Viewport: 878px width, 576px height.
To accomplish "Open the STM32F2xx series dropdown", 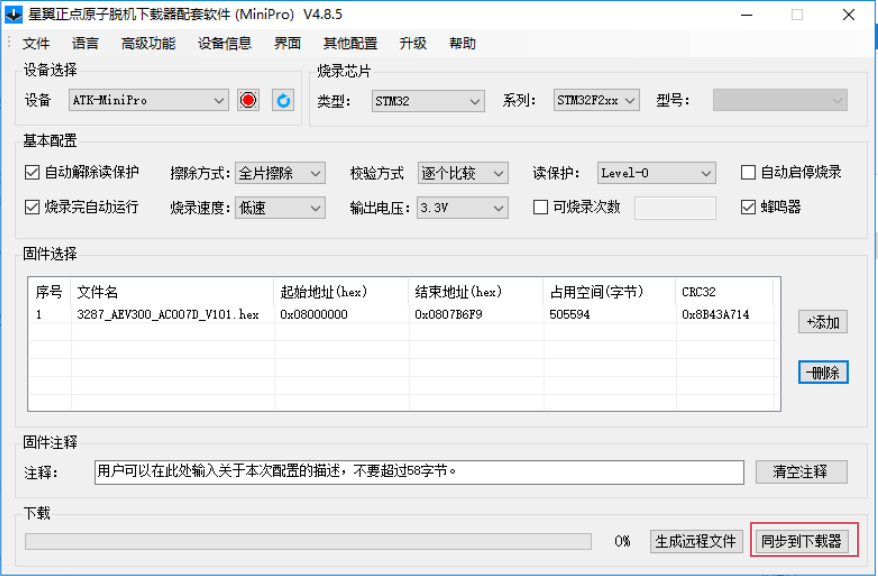I will (x=596, y=101).
